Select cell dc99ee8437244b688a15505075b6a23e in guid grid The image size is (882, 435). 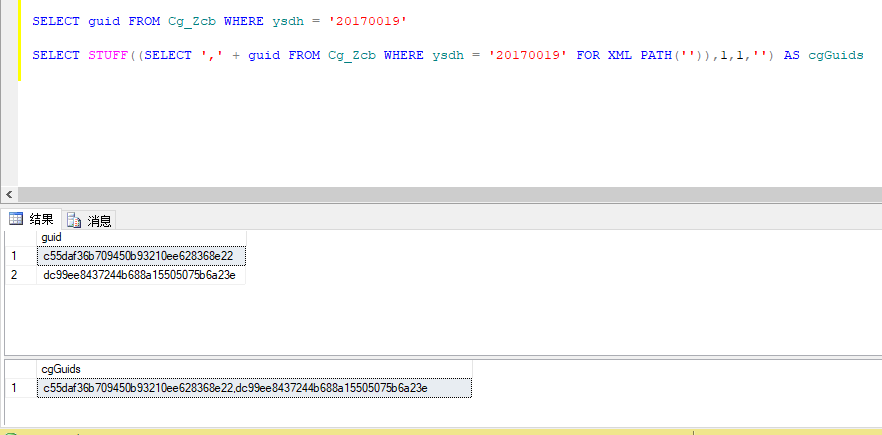(x=141, y=275)
